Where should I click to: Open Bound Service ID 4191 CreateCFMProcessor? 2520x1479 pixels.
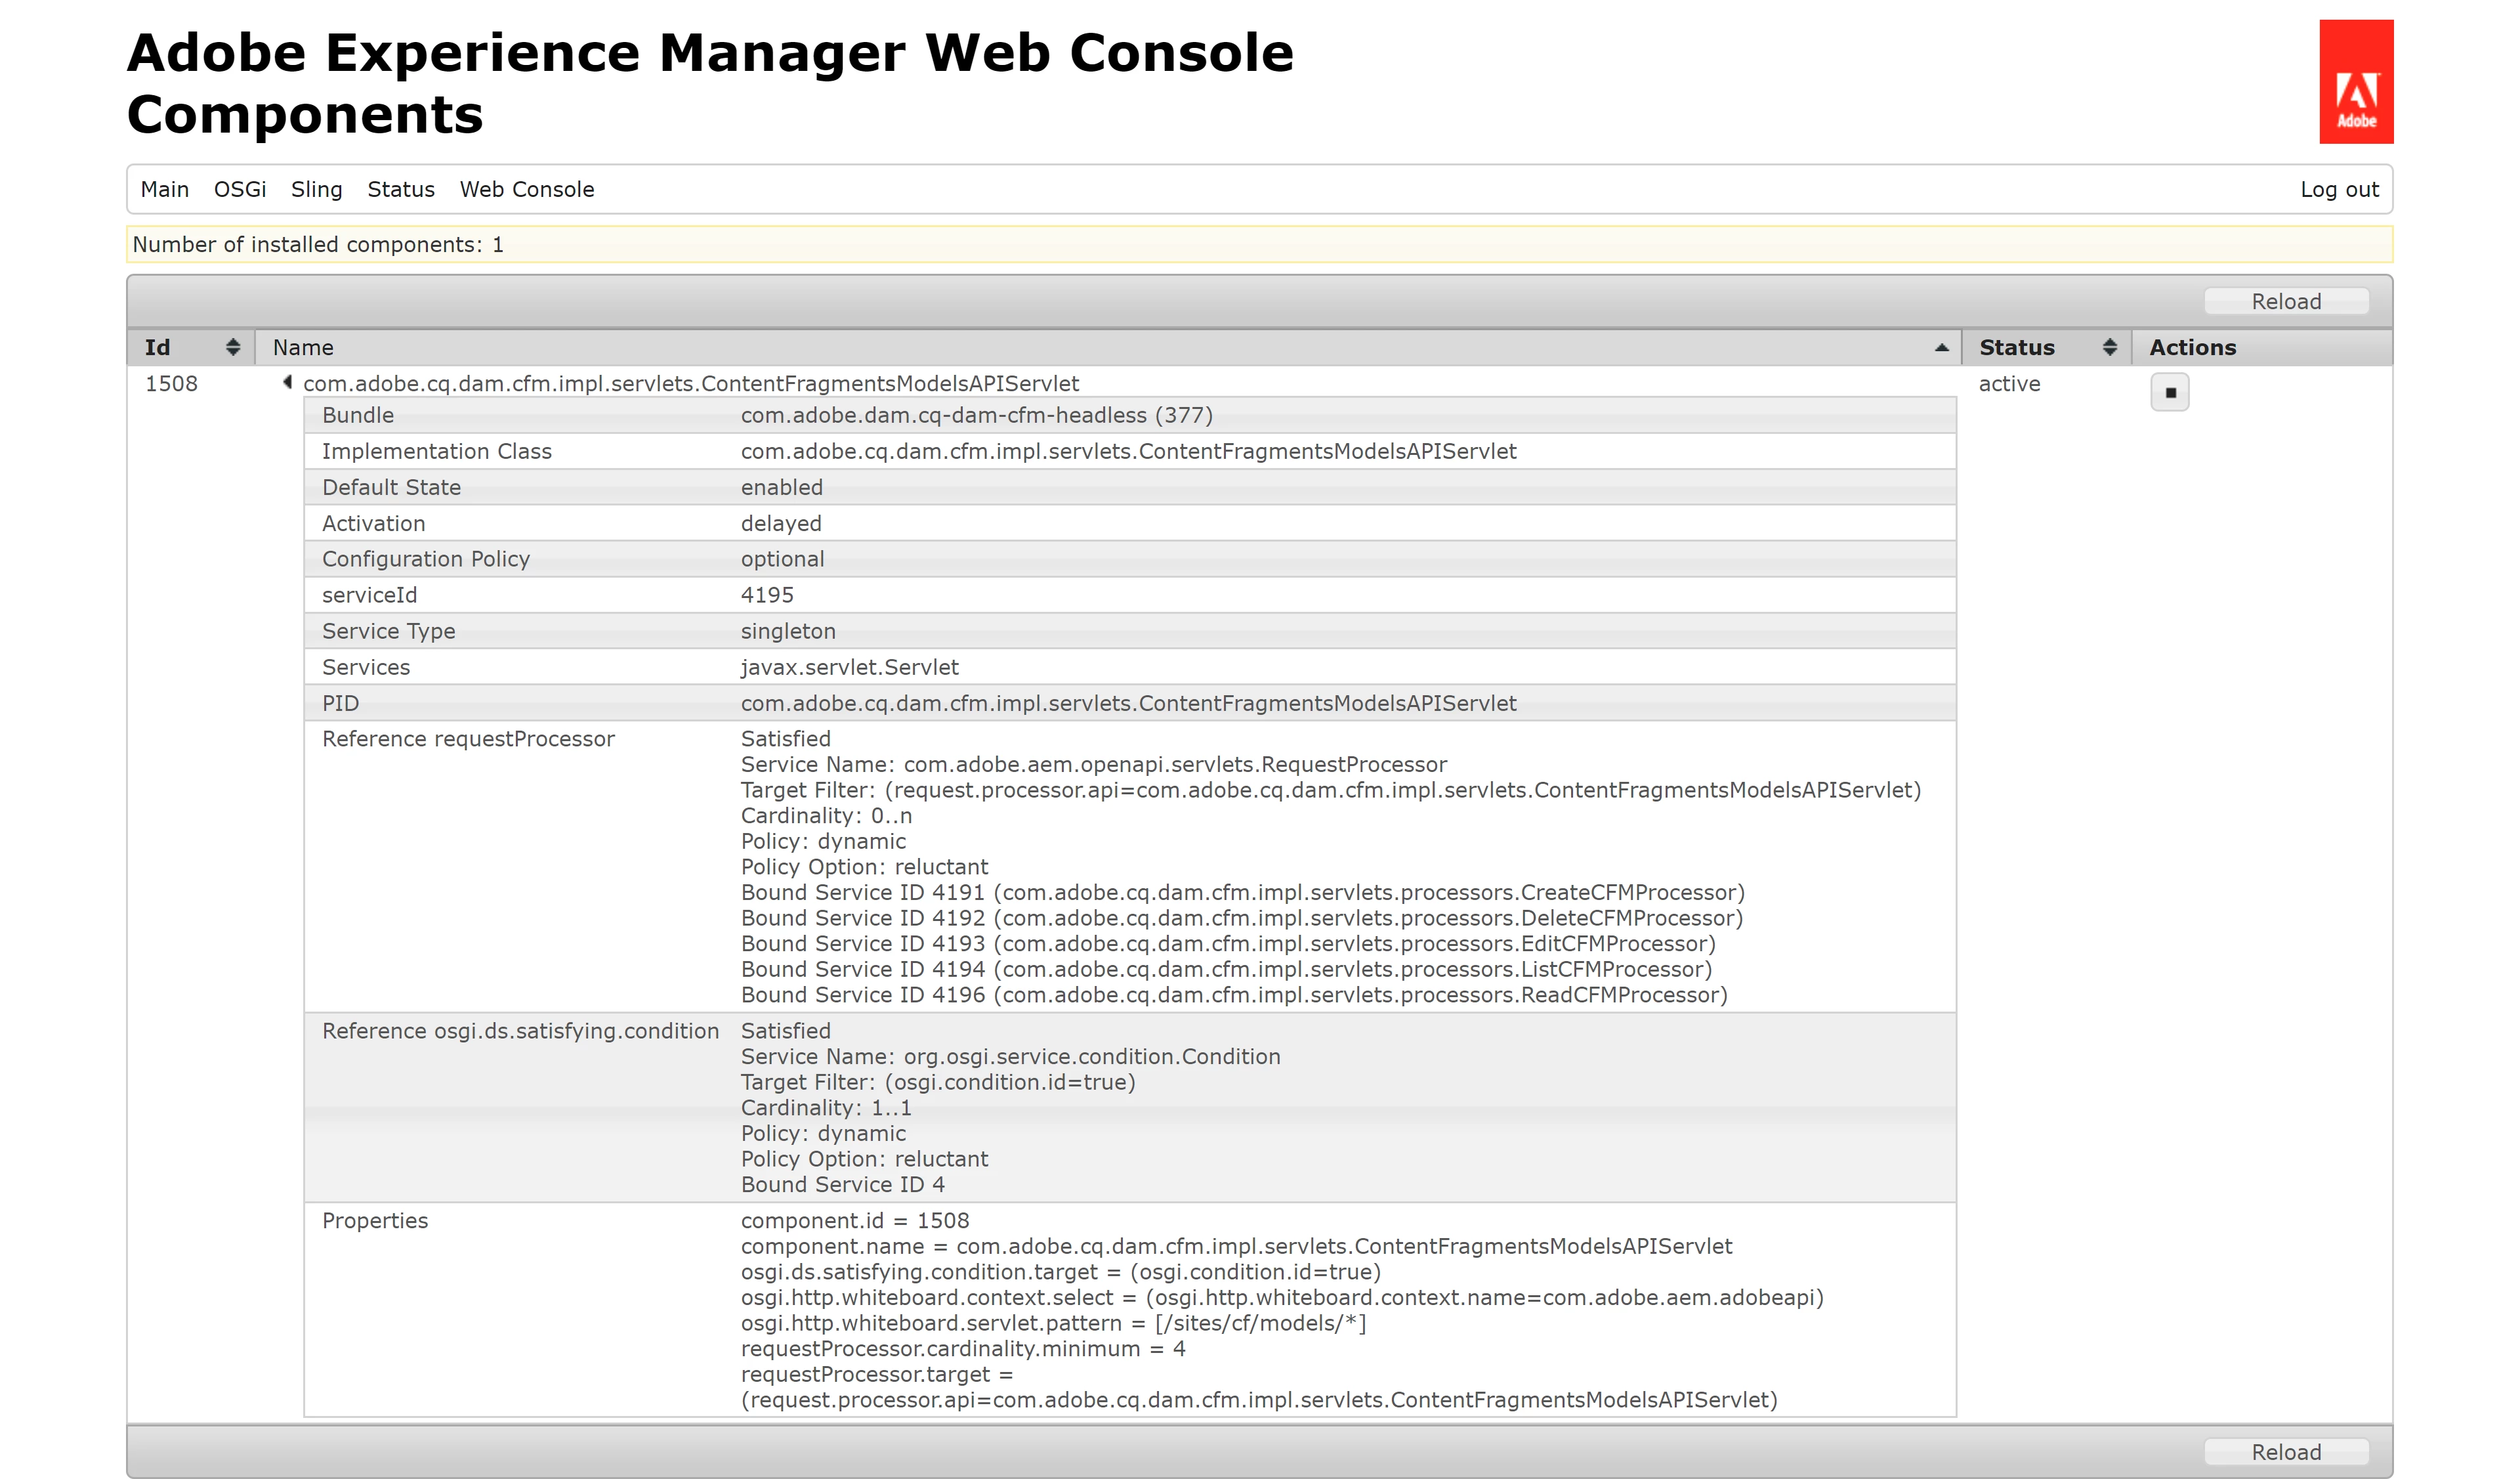tap(957, 893)
